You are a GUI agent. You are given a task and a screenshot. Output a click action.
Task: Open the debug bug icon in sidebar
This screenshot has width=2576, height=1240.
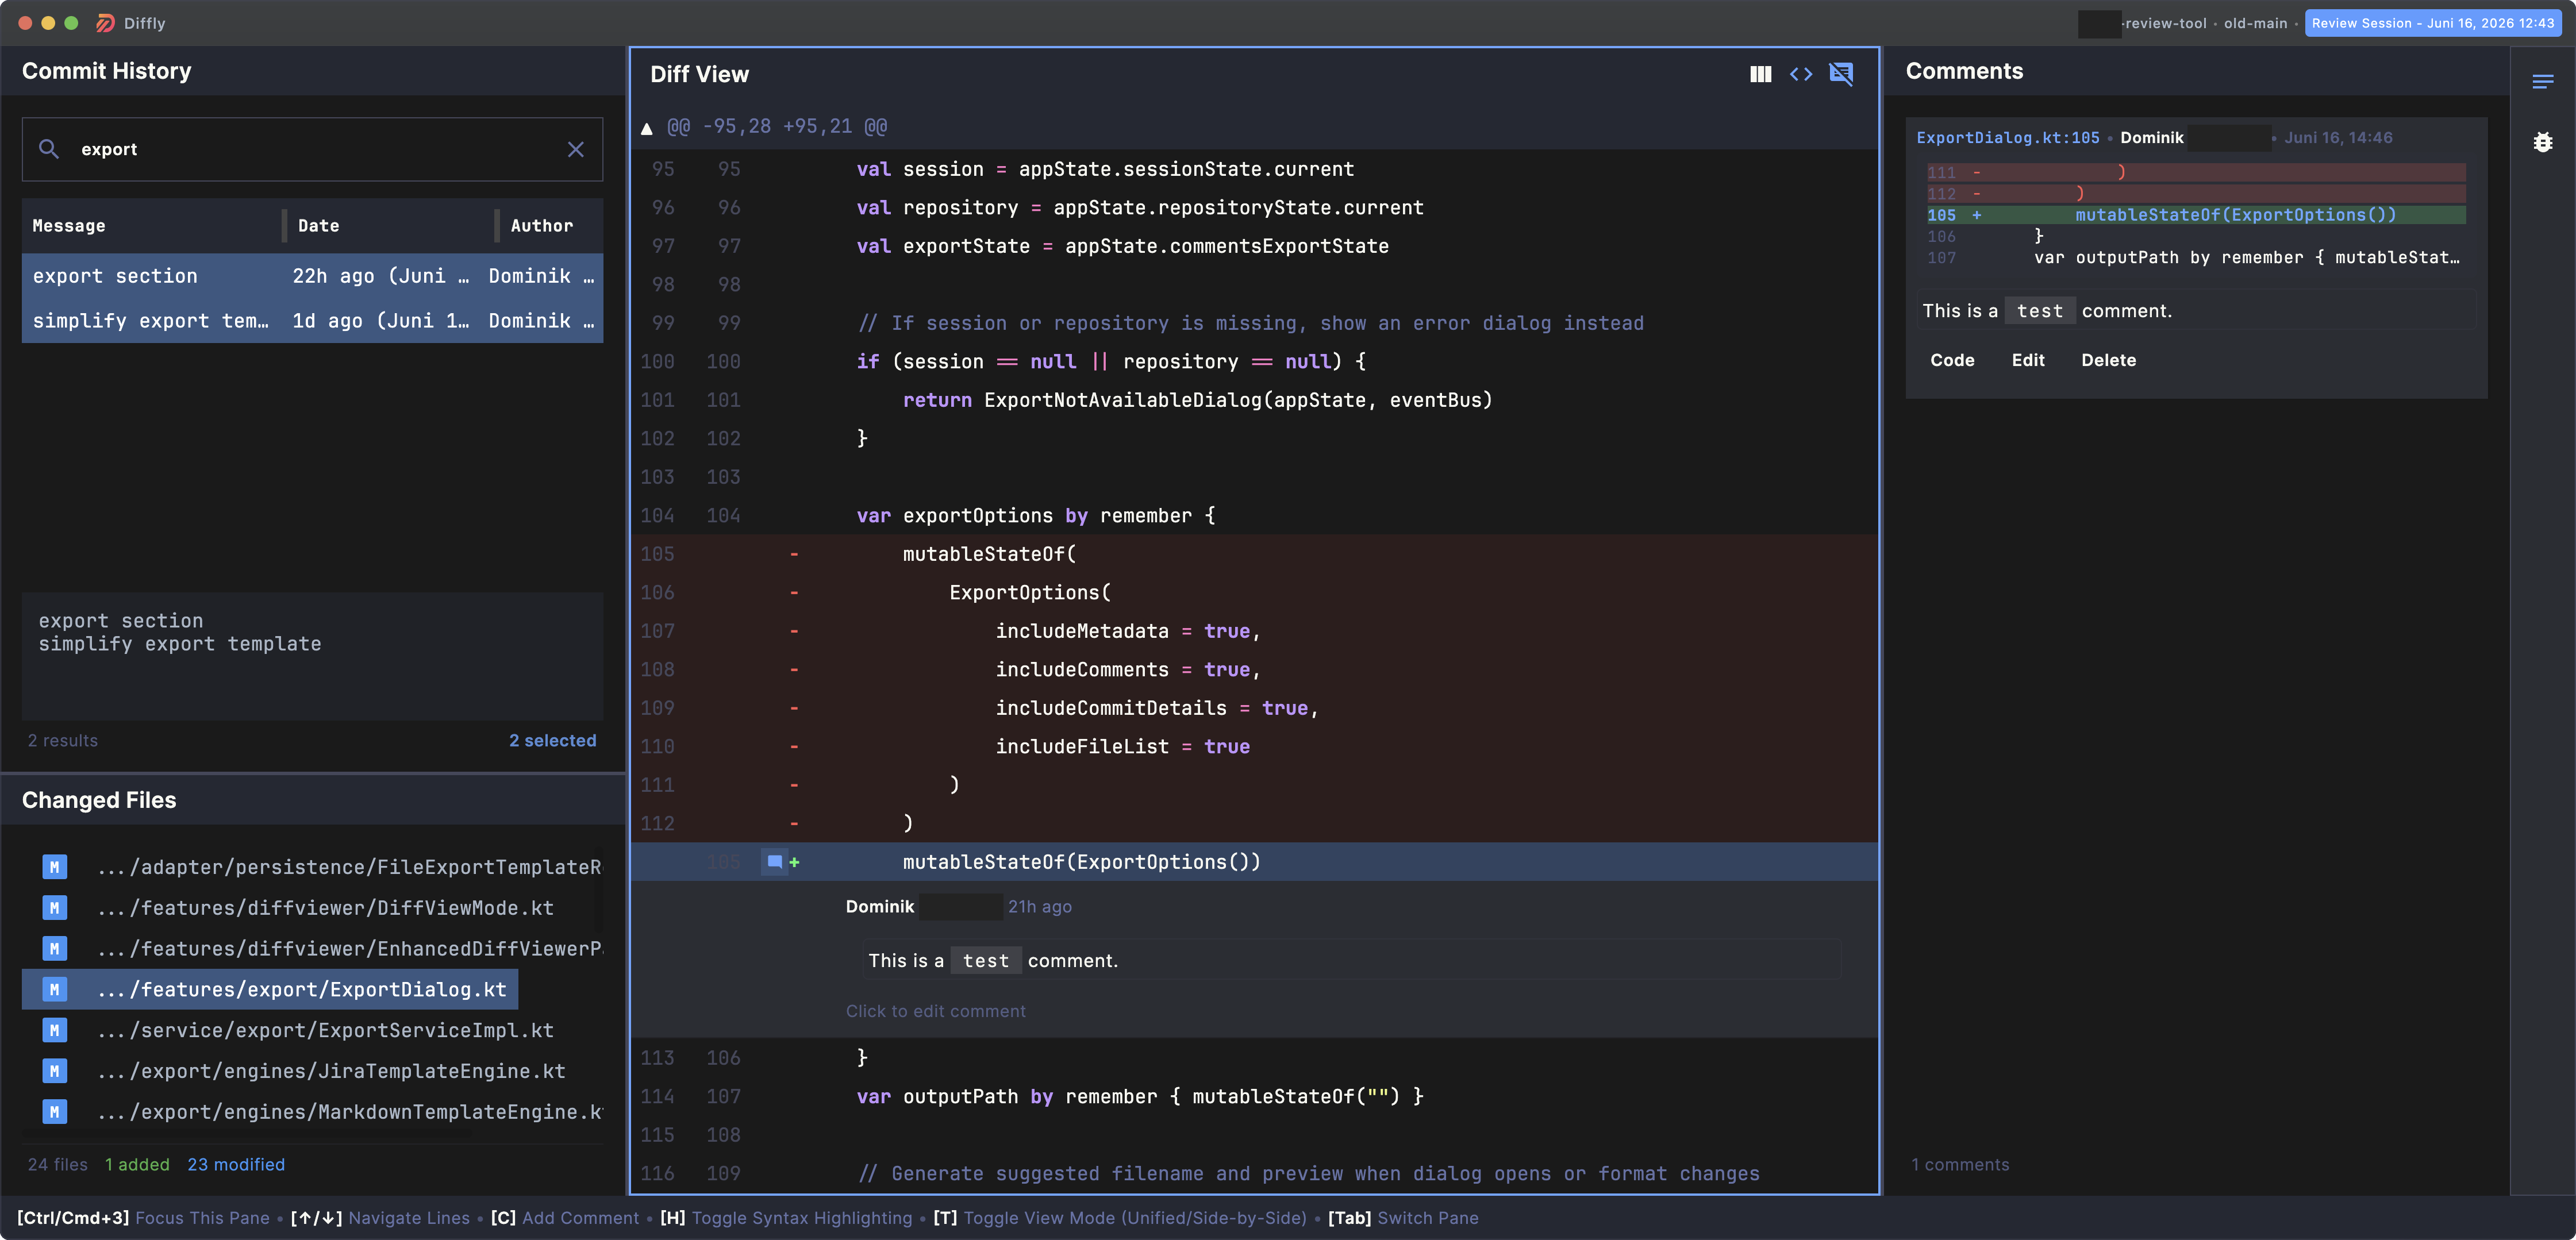coord(2542,142)
